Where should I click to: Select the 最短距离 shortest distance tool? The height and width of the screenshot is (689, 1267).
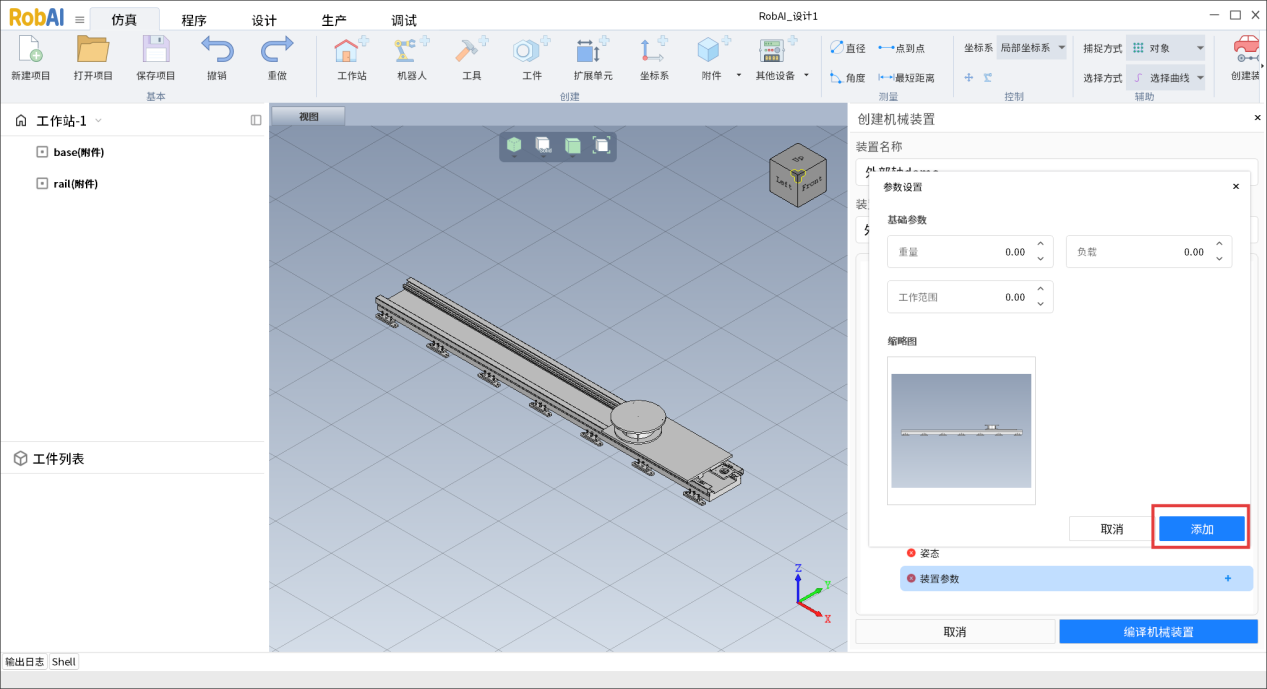coord(907,77)
